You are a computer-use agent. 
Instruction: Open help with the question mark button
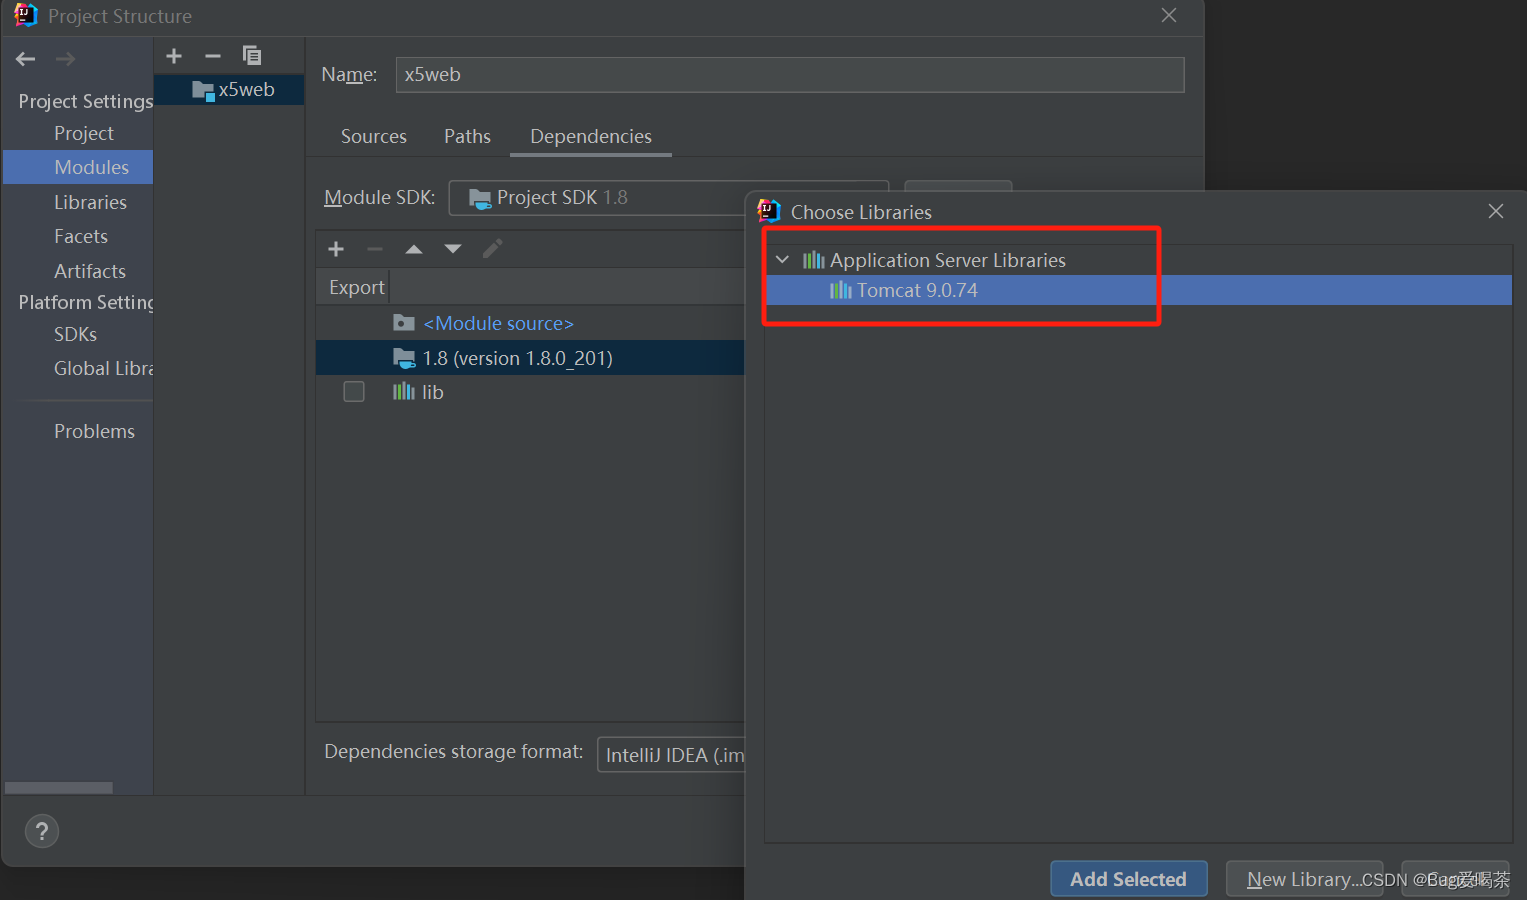pos(42,831)
